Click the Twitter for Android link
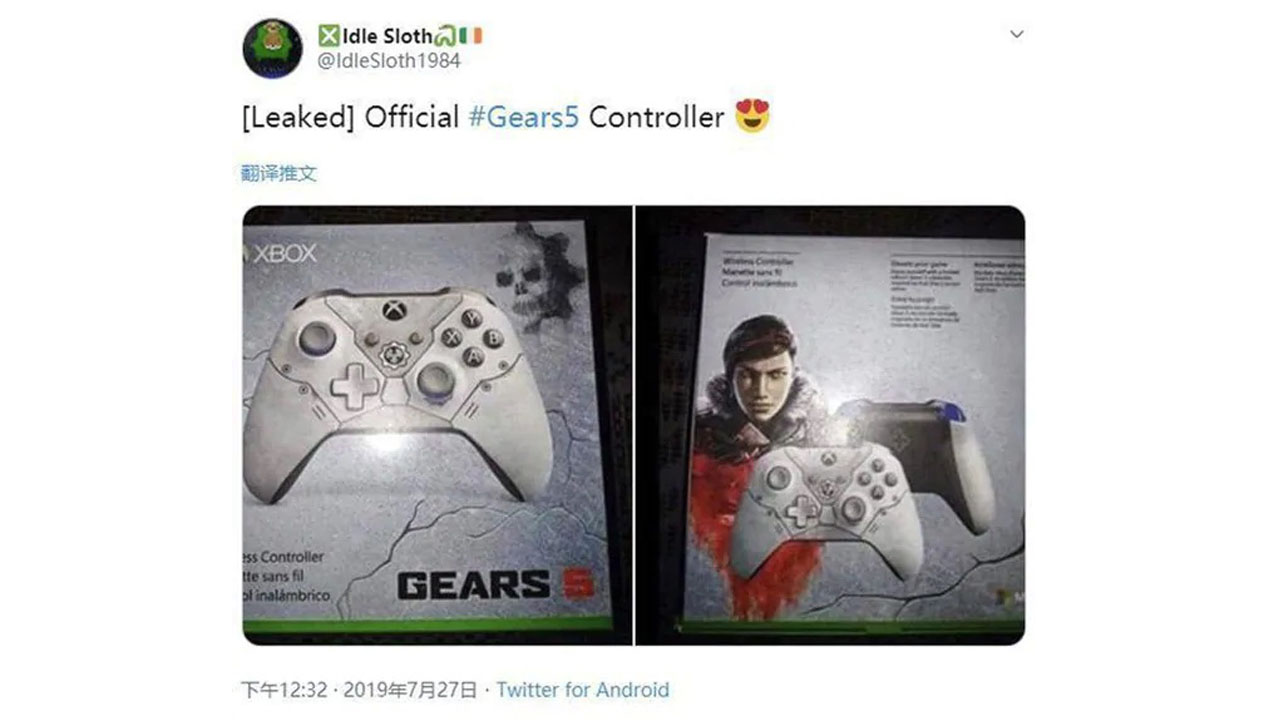The height and width of the screenshot is (720, 1280). 583,690
